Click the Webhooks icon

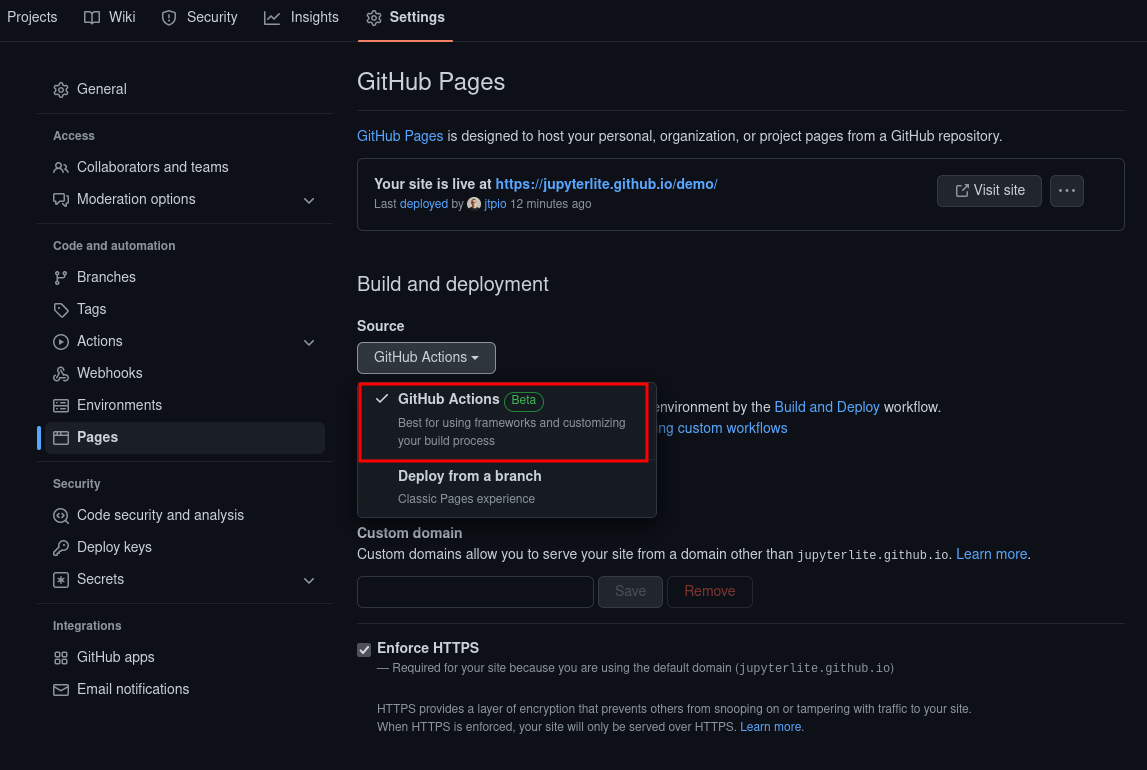(x=61, y=373)
